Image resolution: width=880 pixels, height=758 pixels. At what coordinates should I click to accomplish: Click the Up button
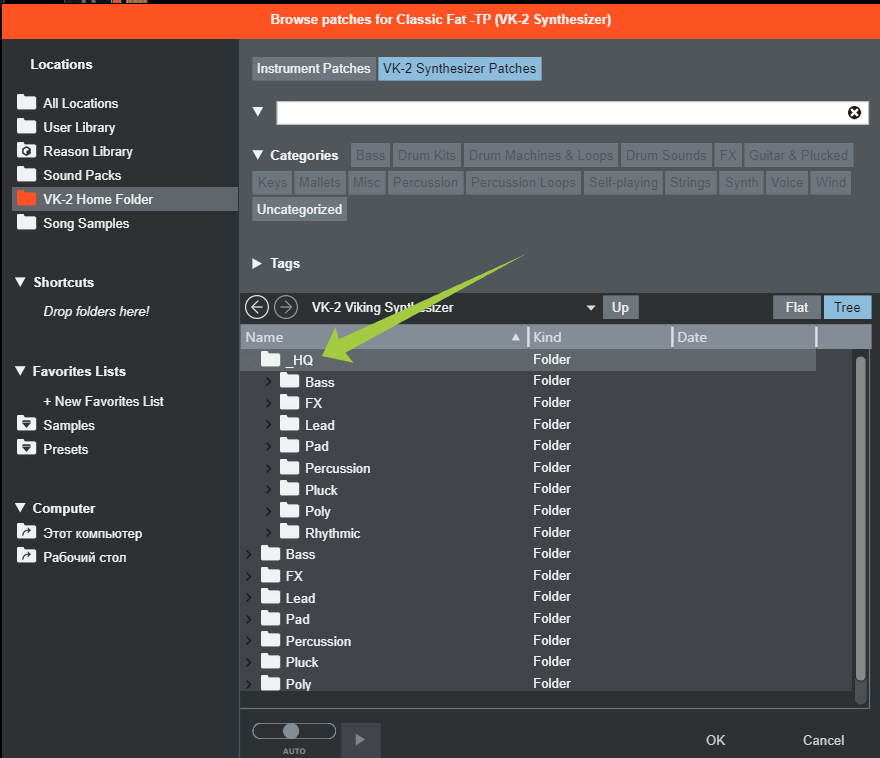click(620, 307)
